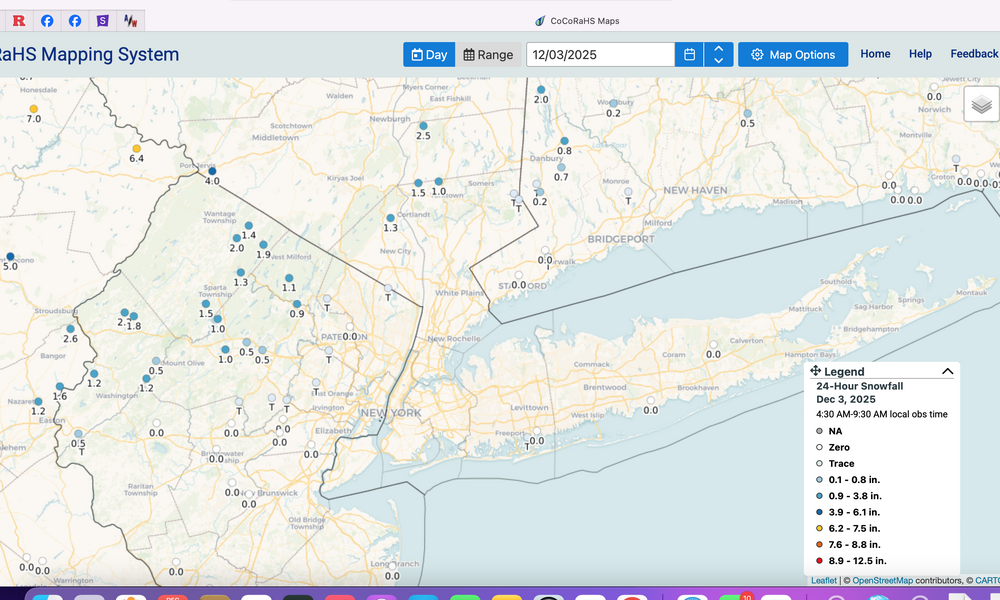Open the calendar date picker
Viewport: 1000px width, 600px height.
pyautogui.click(x=689, y=55)
